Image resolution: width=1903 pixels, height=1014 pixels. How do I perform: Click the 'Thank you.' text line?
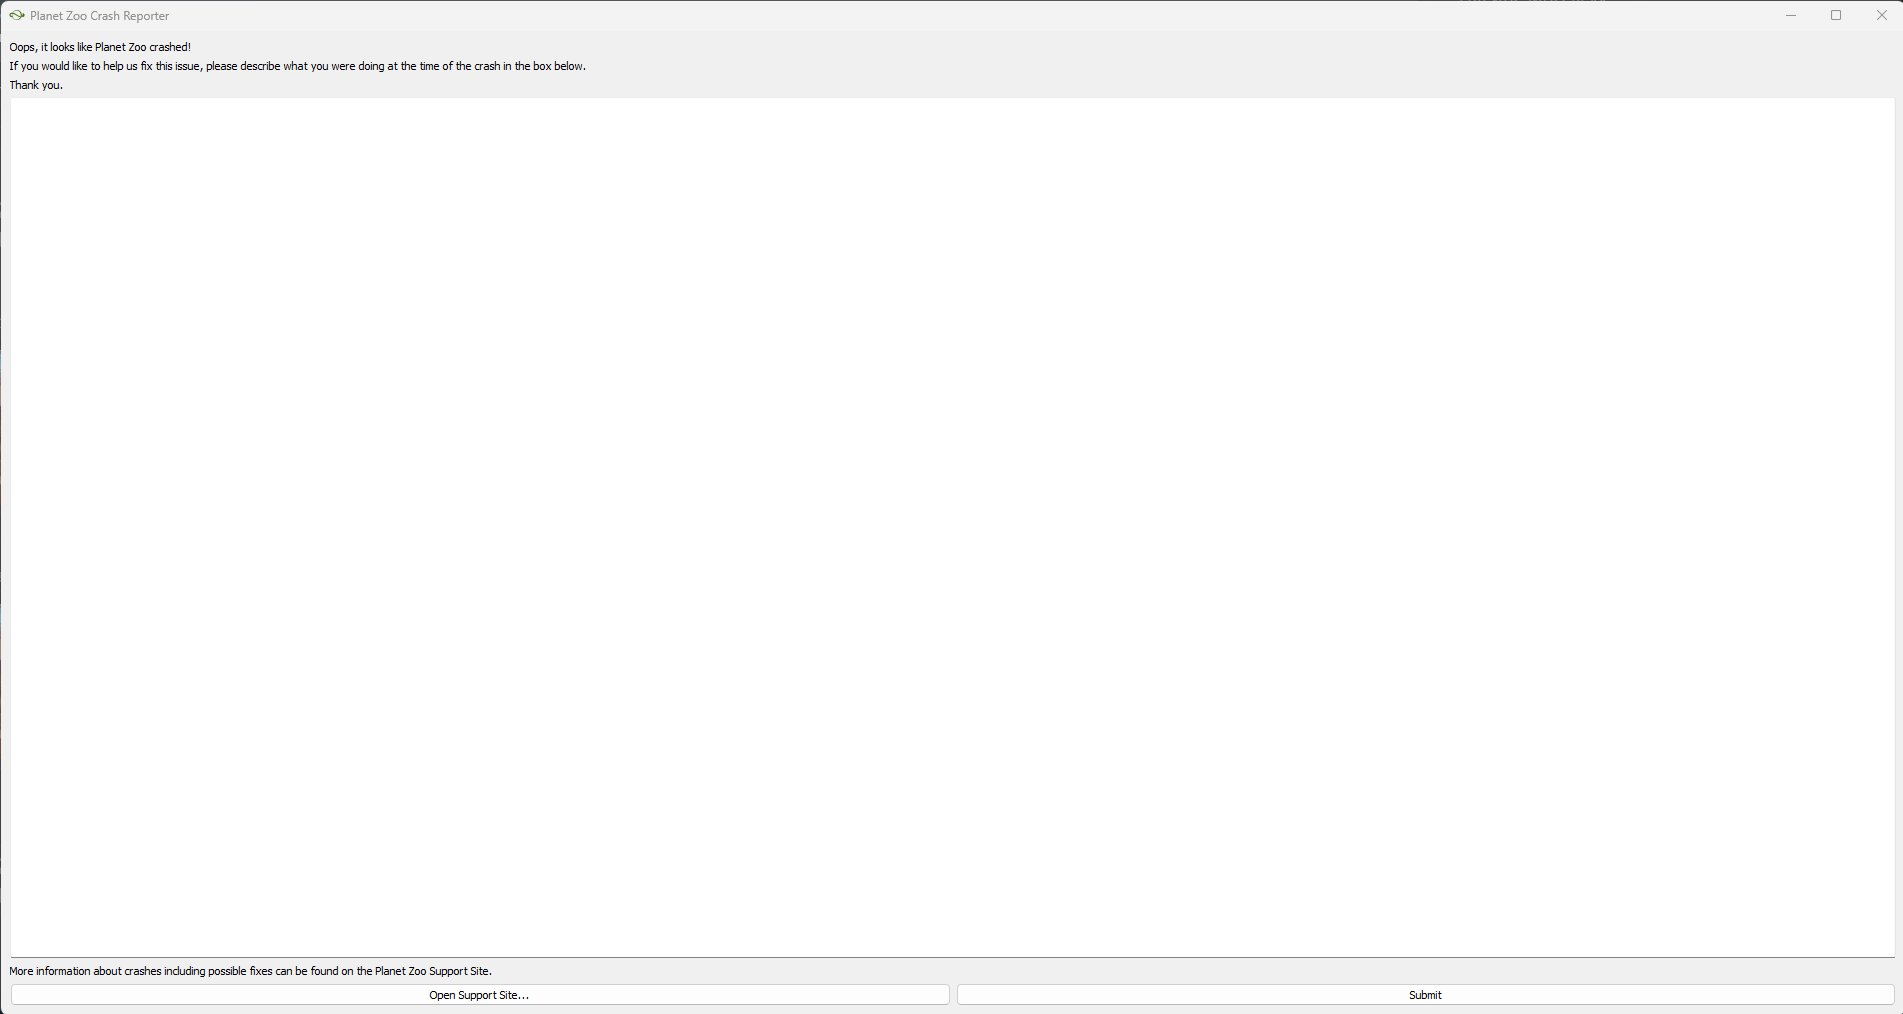36,85
